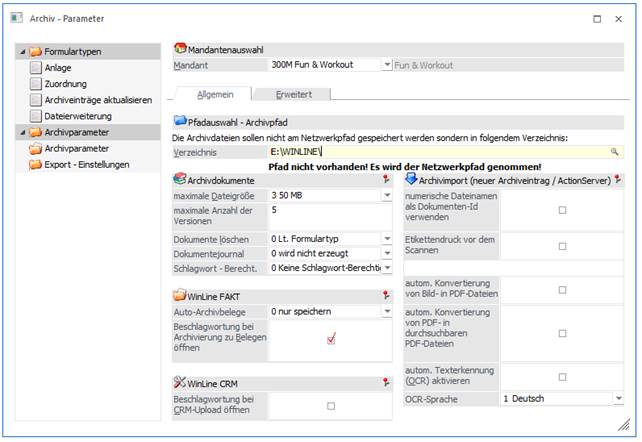Open Export - Einstellungen in sidebar
The height and width of the screenshot is (442, 642).
point(87,164)
